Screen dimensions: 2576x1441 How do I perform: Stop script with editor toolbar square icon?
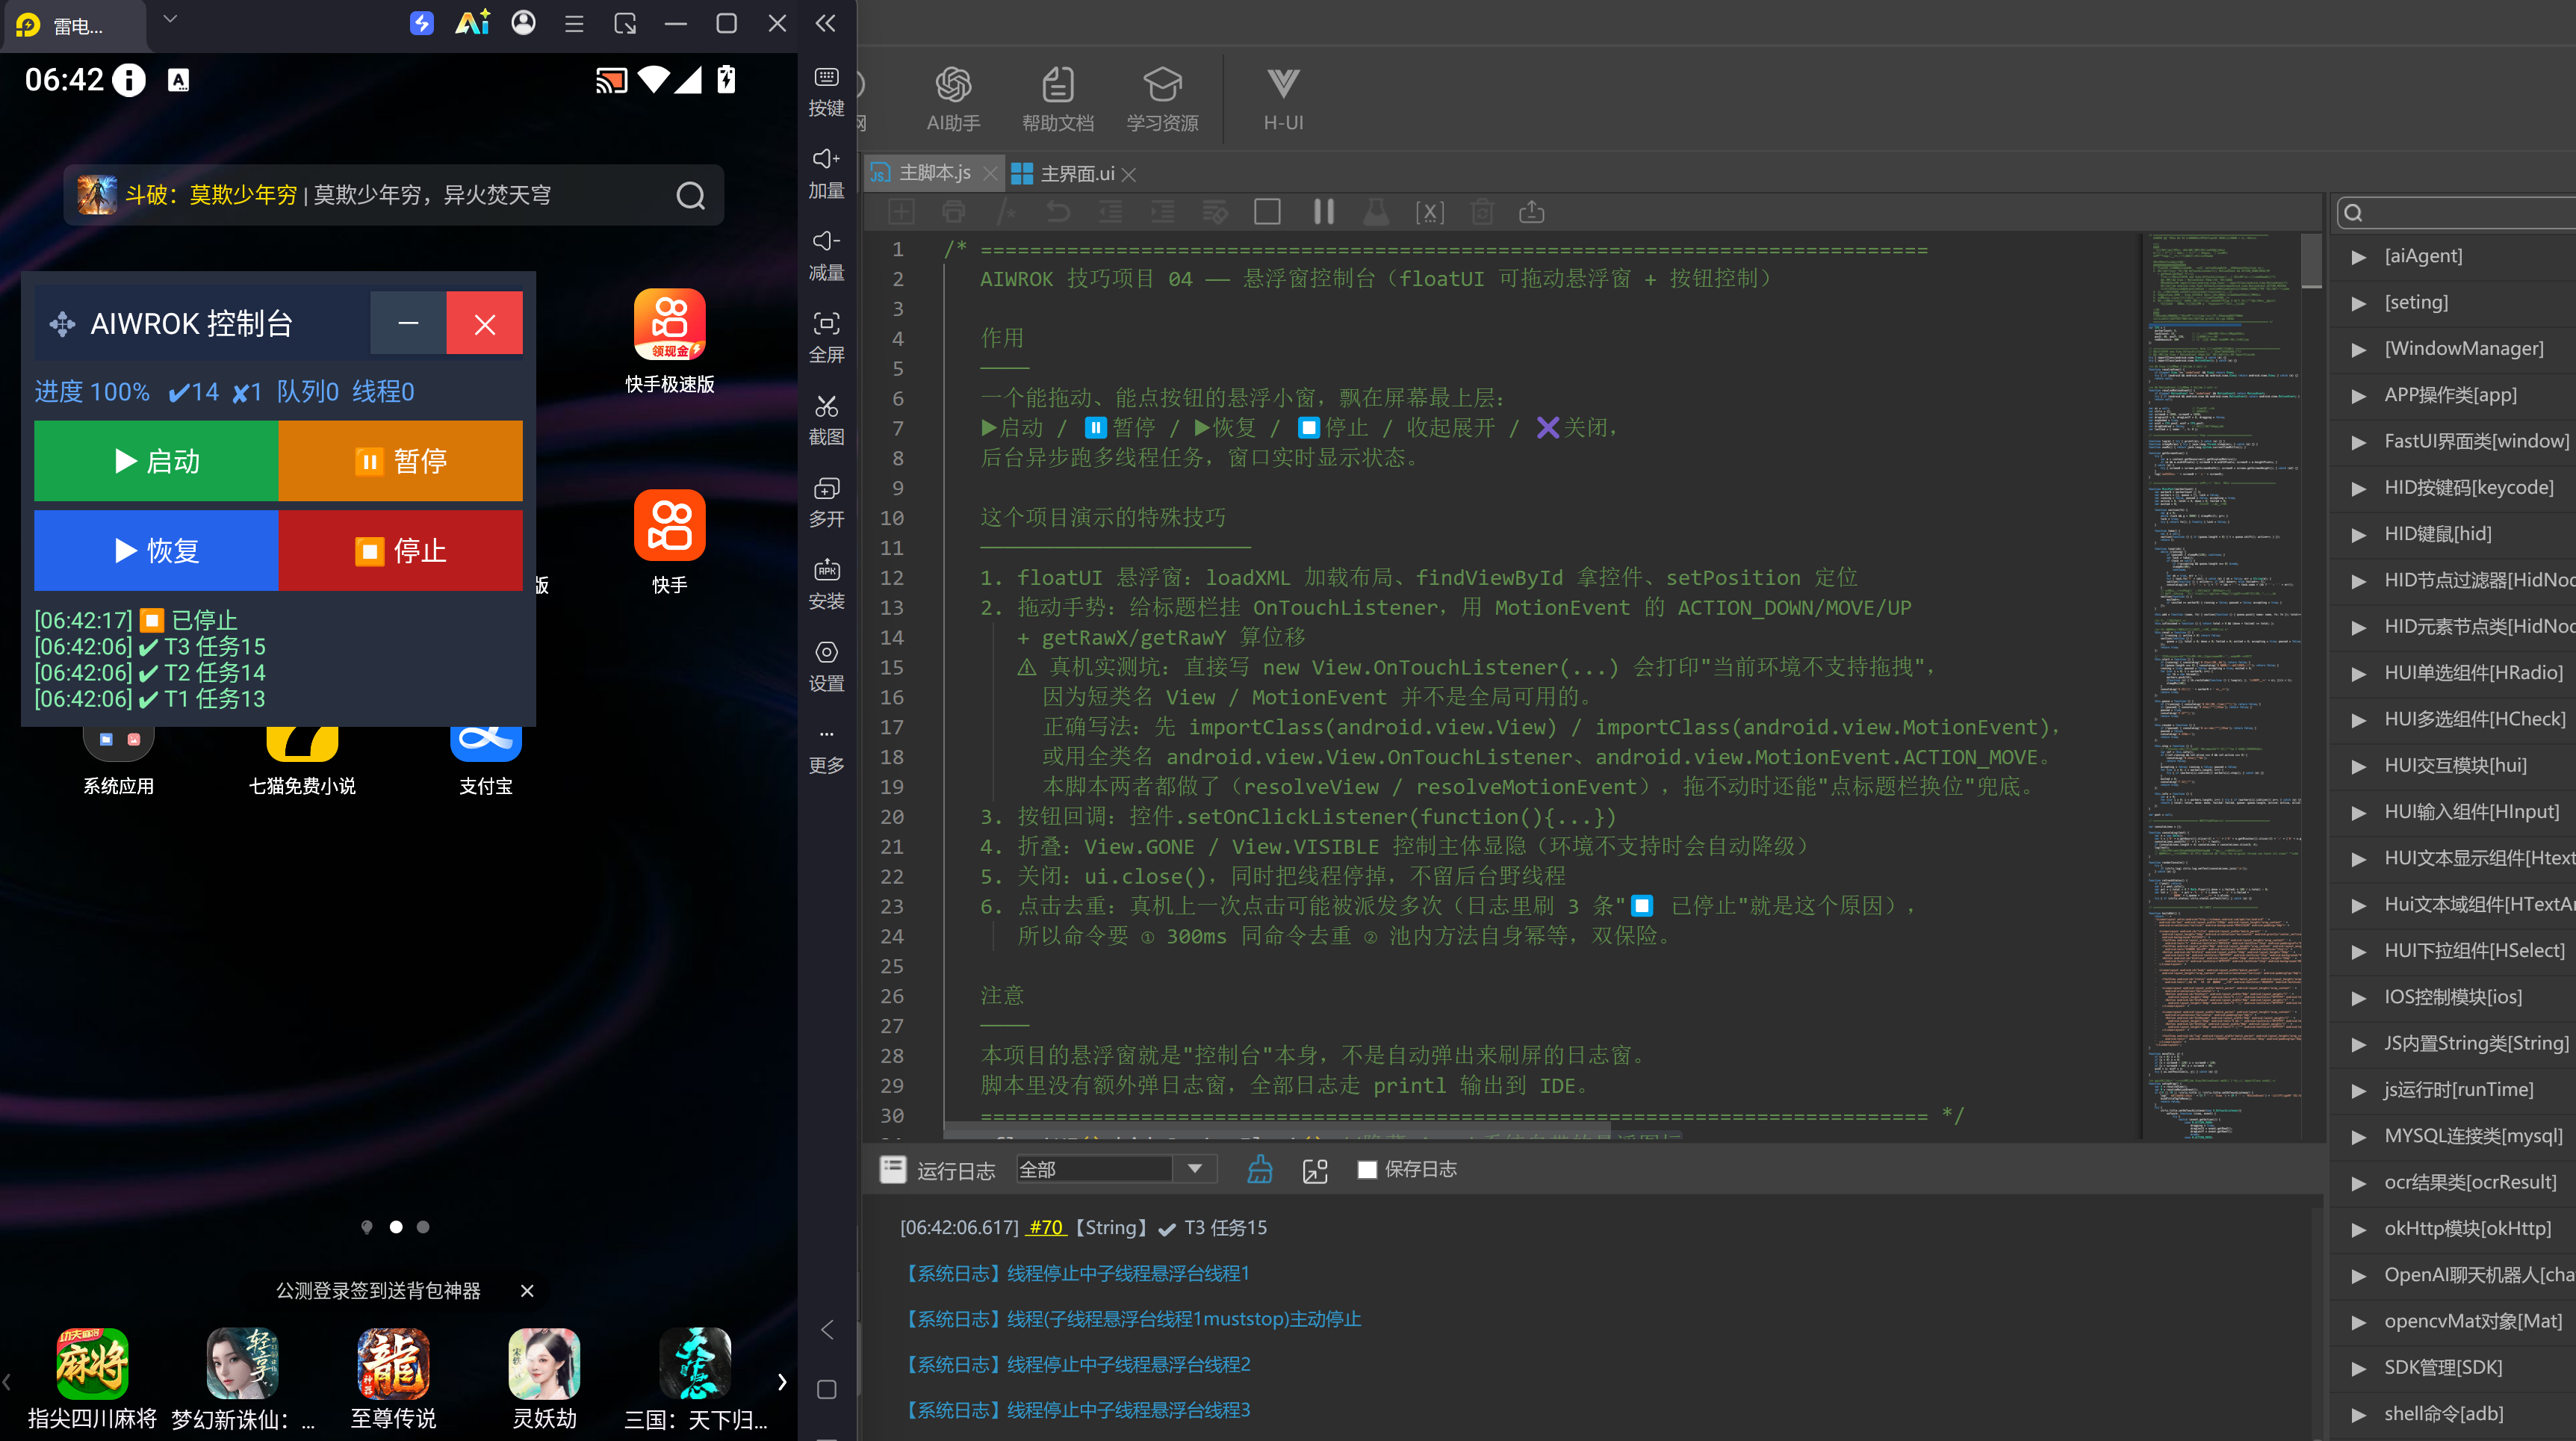pos(1267,212)
